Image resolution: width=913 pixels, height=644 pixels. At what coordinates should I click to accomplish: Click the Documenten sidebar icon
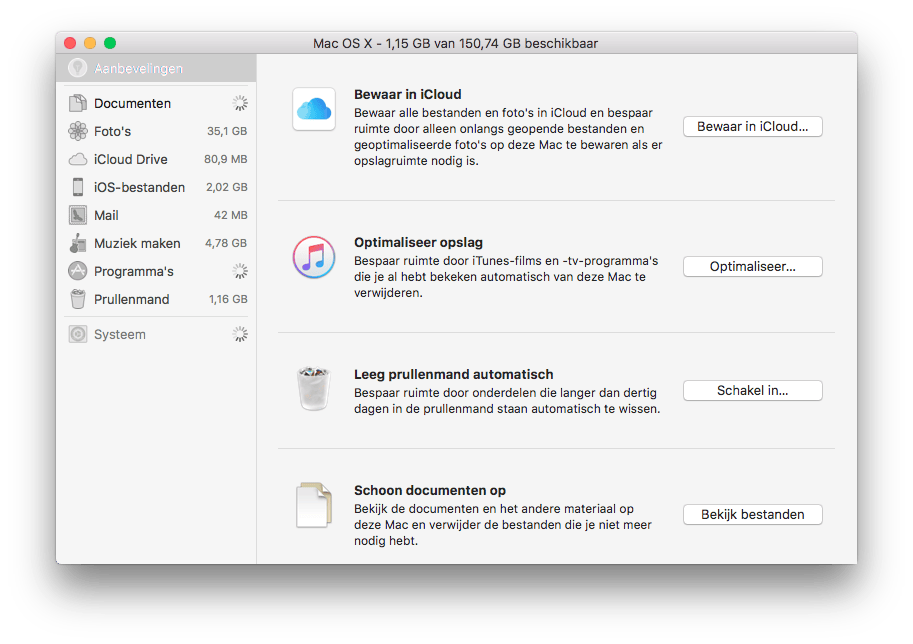(x=77, y=103)
